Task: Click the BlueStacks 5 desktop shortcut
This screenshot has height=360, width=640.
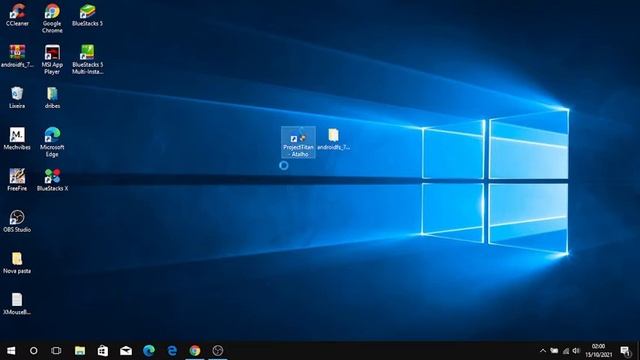Action: coord(87,16)
